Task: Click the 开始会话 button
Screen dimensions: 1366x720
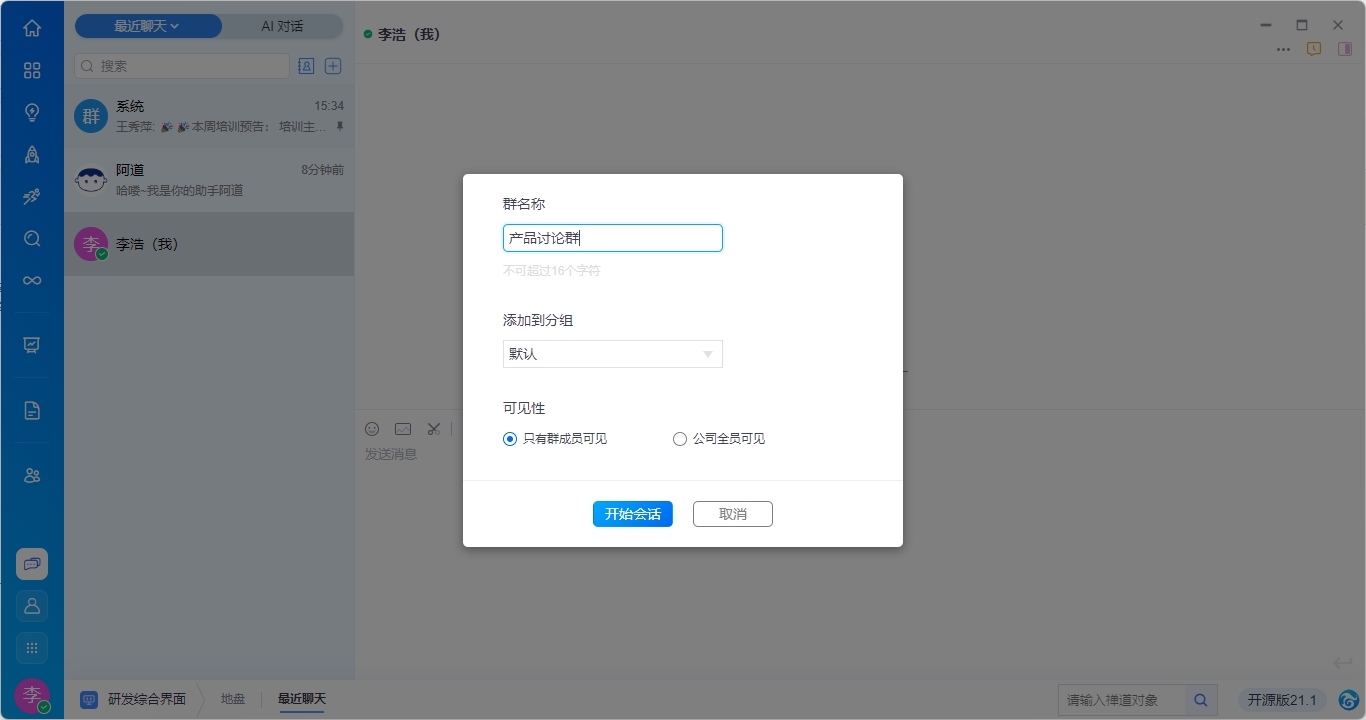Action: [633, 514]
